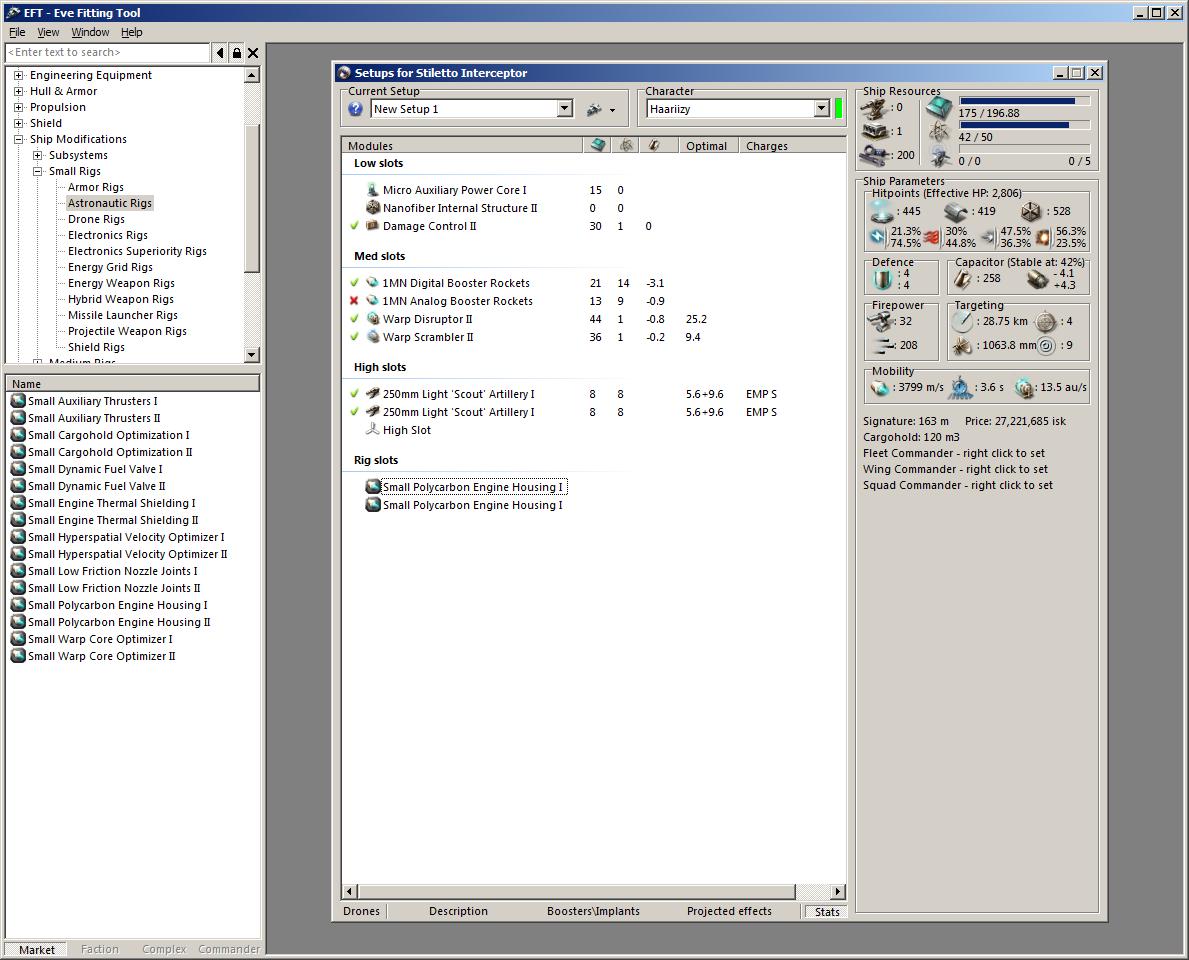Expand Subsystems tree node
The image size is (1189, 960).
tap(37, 155)
